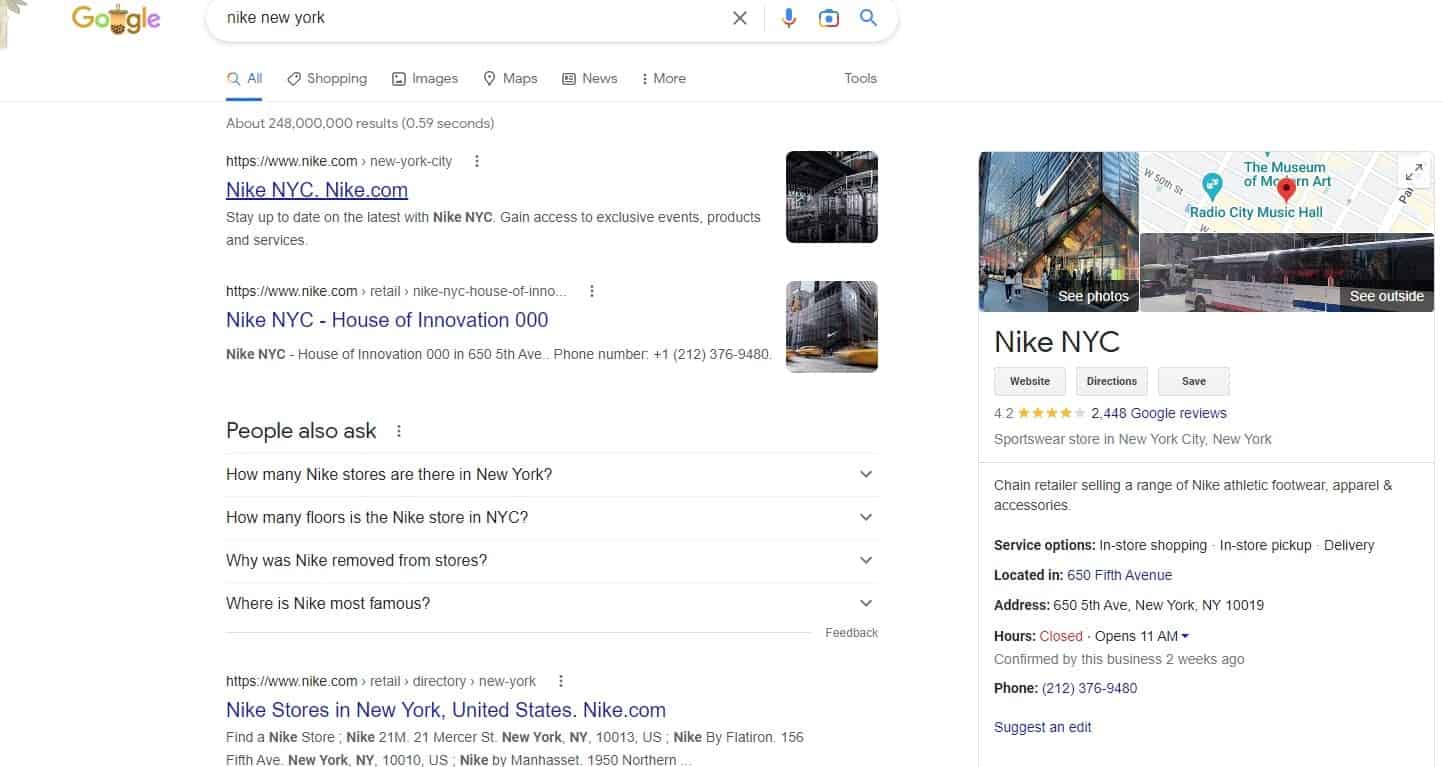Switch to the Shopping tab
Screen dimensions: 1443x767
[x=327, y=78]
